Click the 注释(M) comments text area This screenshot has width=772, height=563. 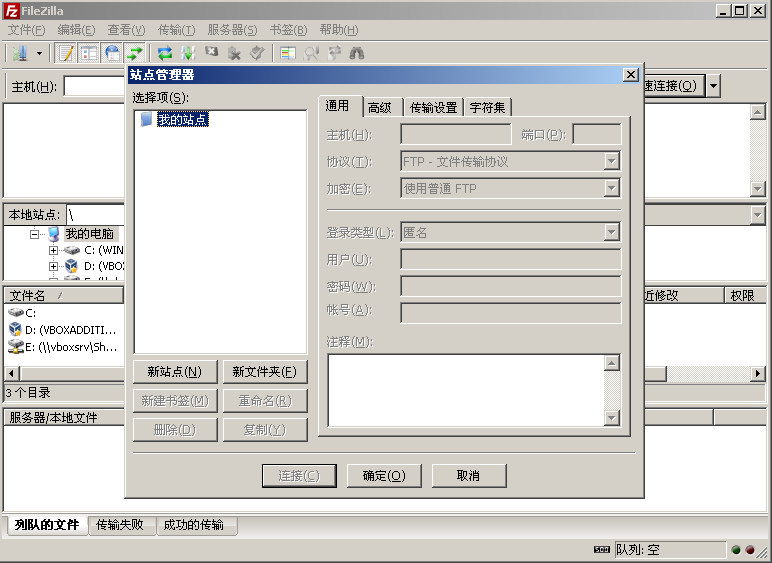[x=466, y=390]
